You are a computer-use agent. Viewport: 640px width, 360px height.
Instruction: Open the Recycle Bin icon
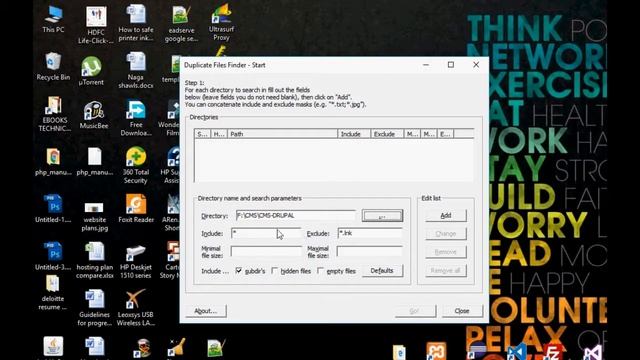53,67
